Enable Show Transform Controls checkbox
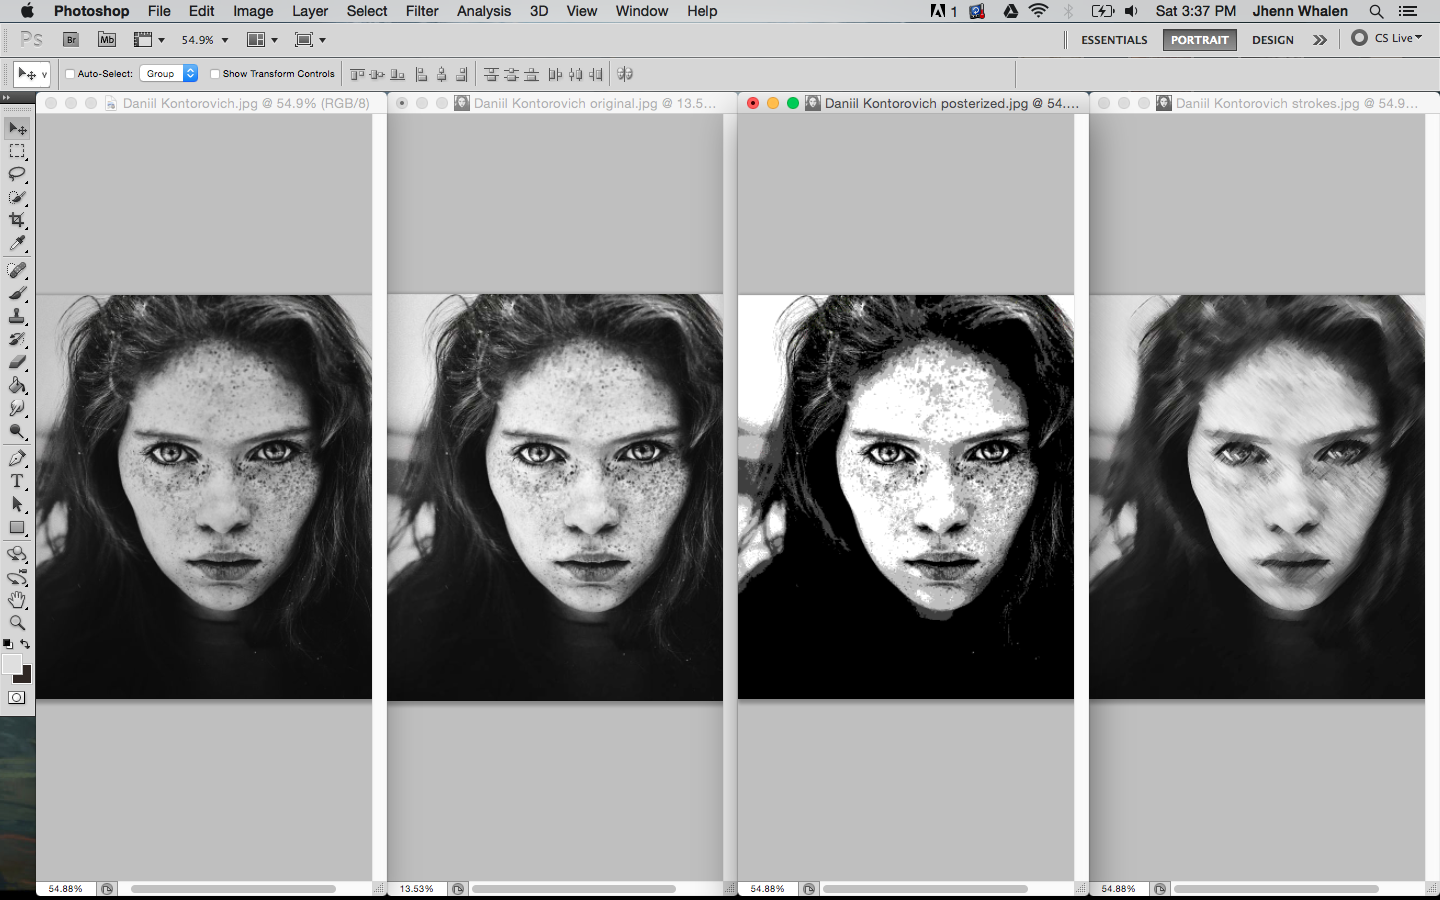This screenshot has height=900, width=1440. [215, 74]
